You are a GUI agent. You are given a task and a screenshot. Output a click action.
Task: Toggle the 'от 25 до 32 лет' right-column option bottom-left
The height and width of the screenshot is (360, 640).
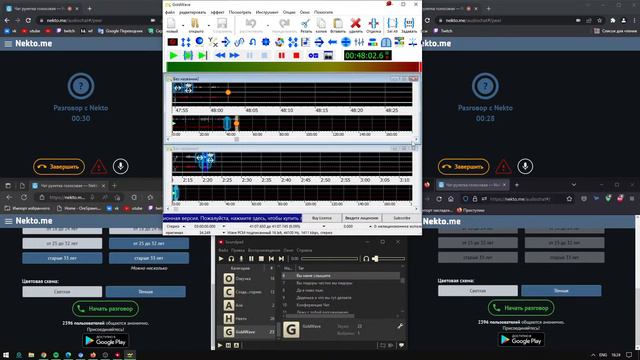tap(149, 243)
